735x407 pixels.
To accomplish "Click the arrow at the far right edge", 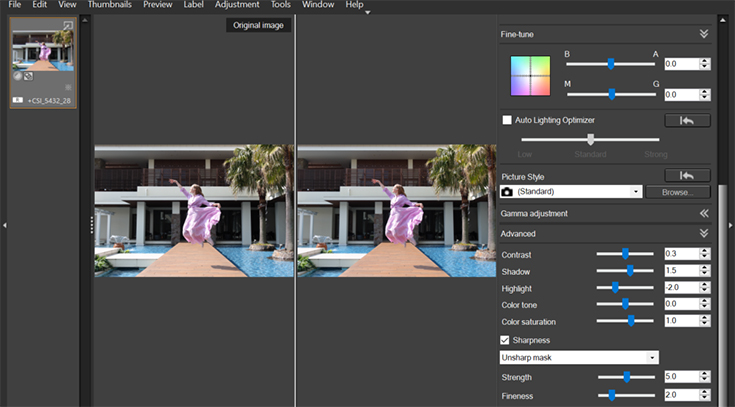I will 730,226.
